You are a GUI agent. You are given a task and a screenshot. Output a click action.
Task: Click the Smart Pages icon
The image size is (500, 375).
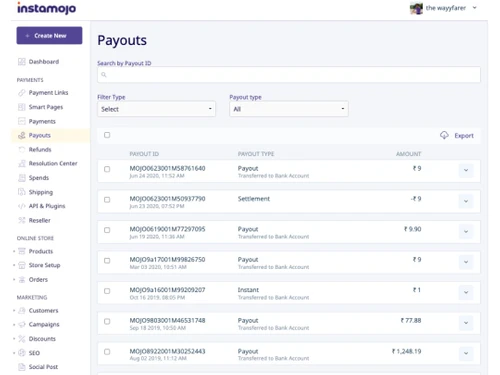tap(22, 107)
